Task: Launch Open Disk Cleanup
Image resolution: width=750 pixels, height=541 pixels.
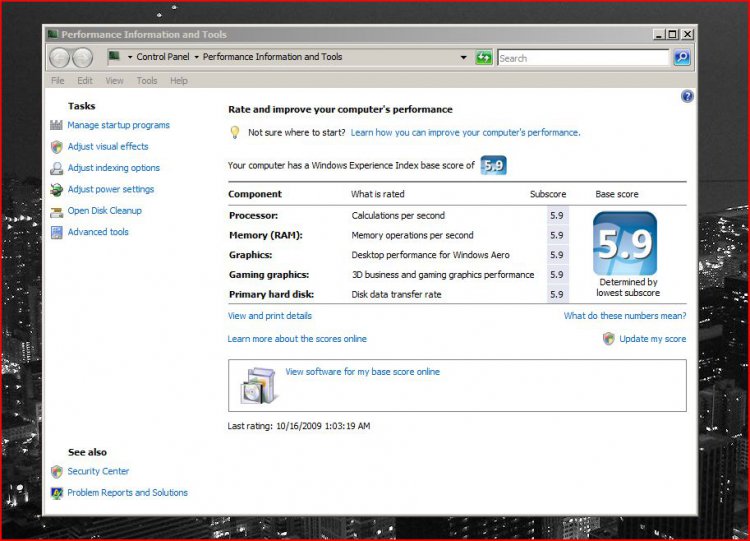Action: pos(105,211)
